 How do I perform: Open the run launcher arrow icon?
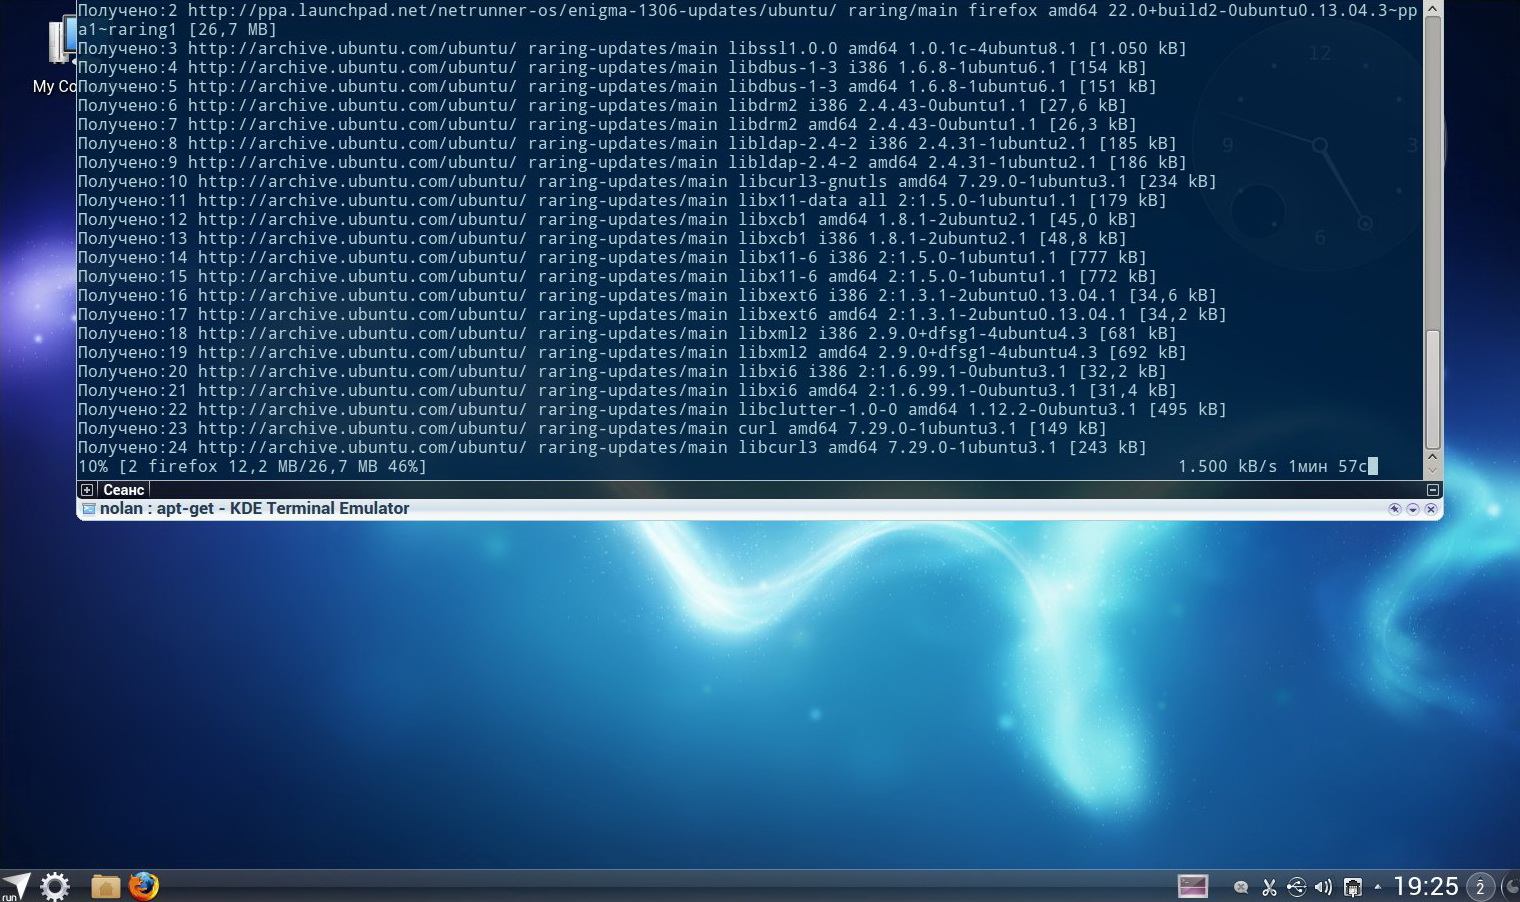16,886
